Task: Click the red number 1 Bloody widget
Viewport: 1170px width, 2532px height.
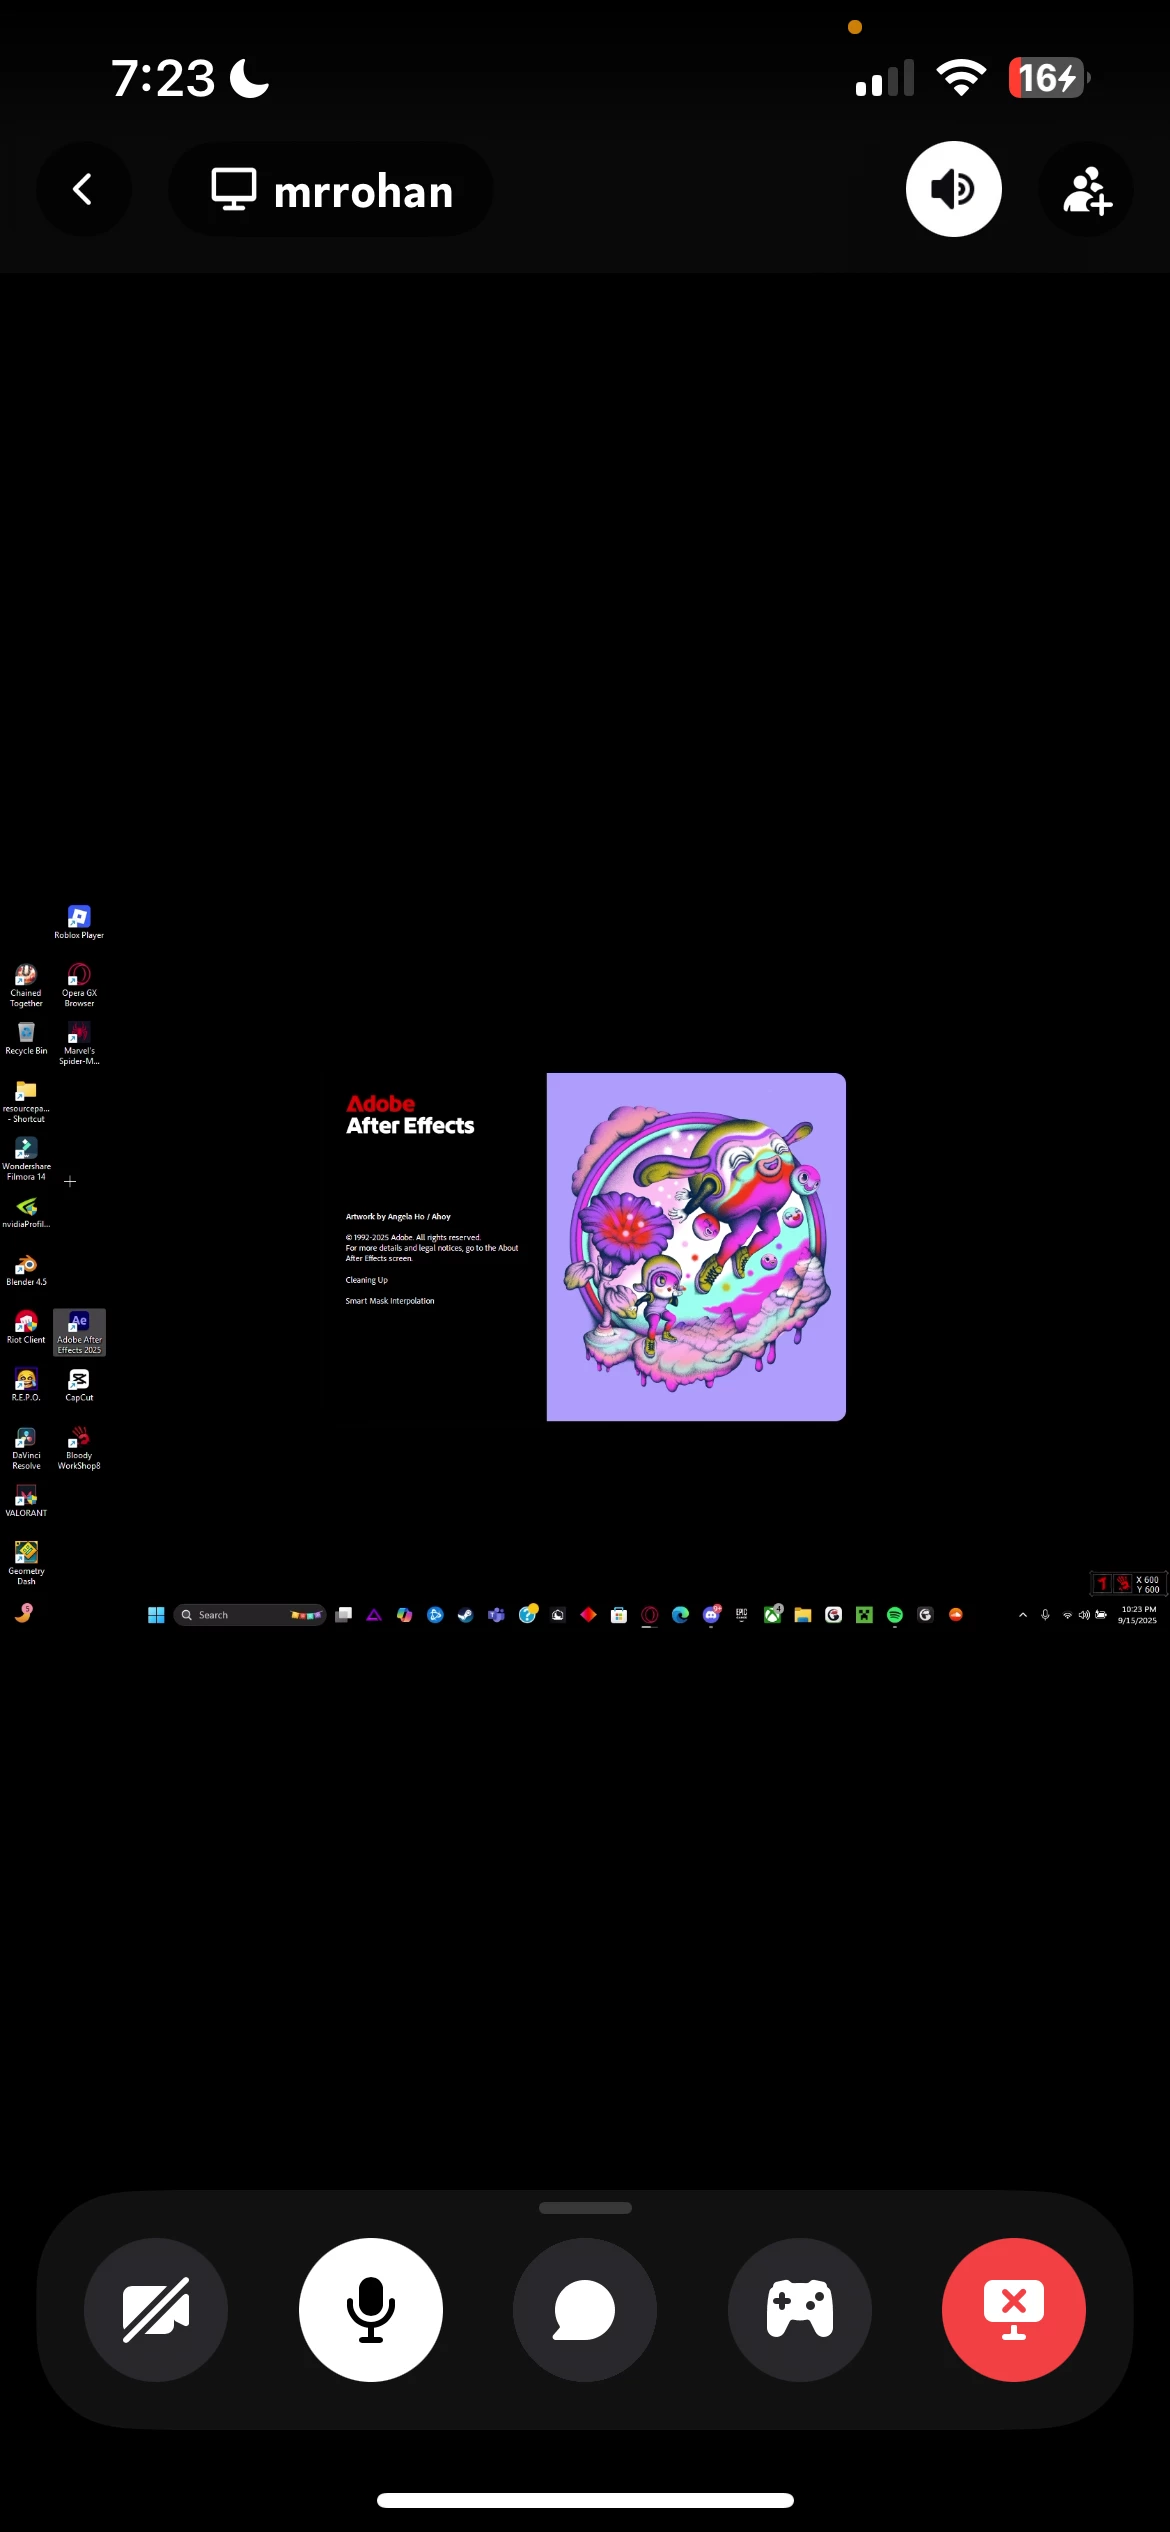Action: coord(1102,1583)
